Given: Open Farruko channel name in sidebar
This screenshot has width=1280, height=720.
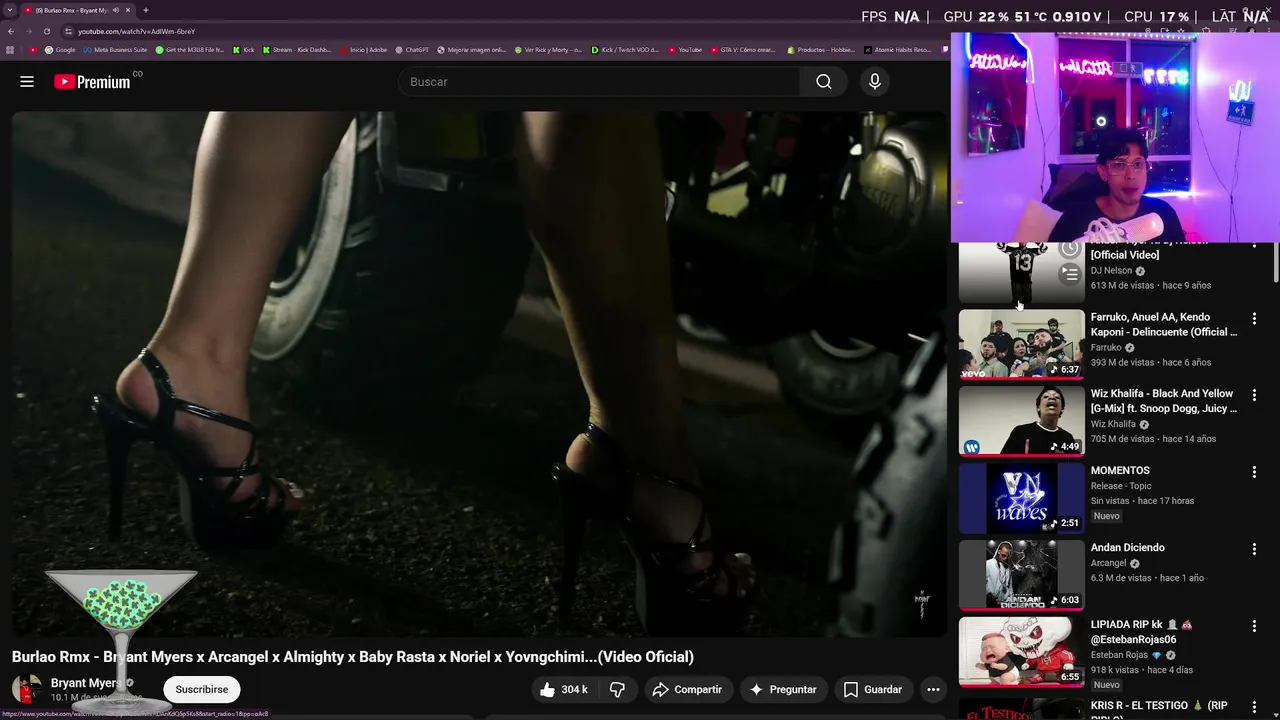Looking at the screenshot, I should [x=1106, y=348].
